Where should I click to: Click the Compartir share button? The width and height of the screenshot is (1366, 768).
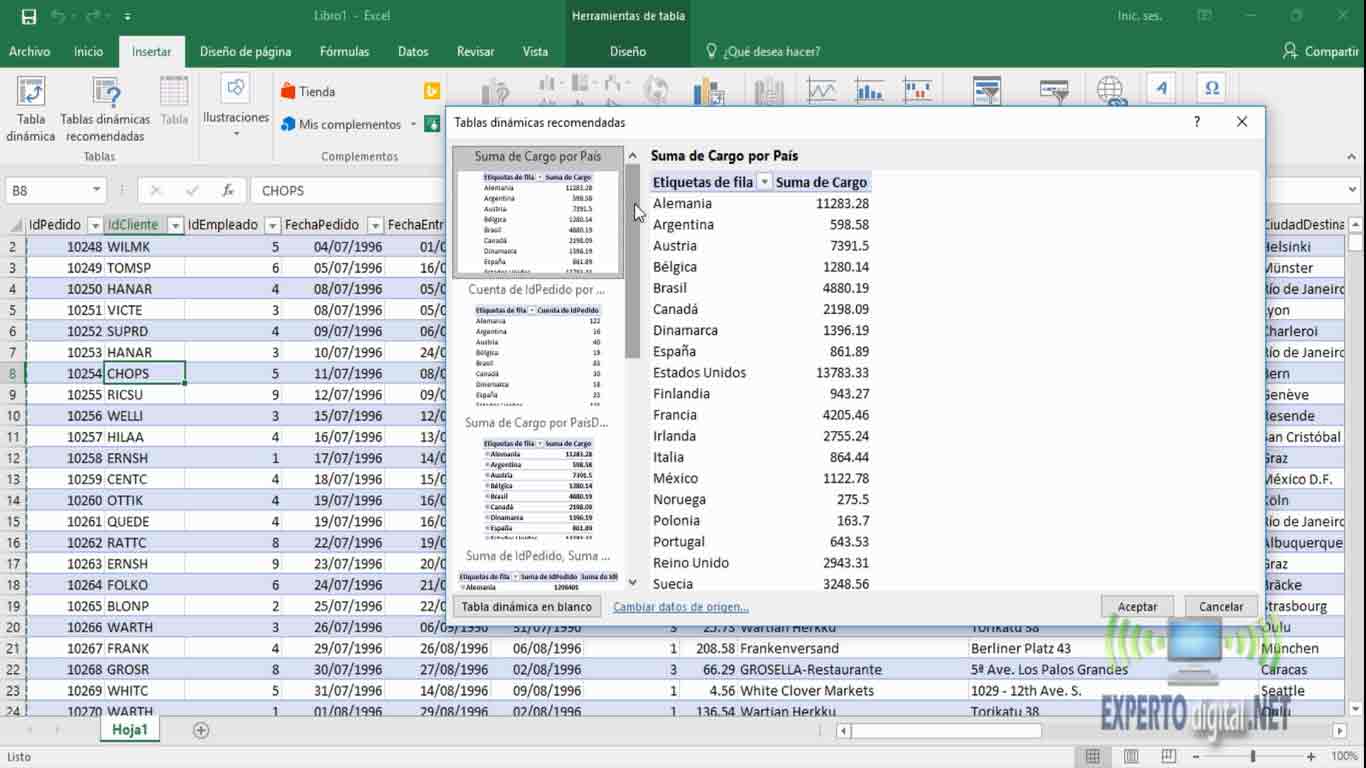1320,51
